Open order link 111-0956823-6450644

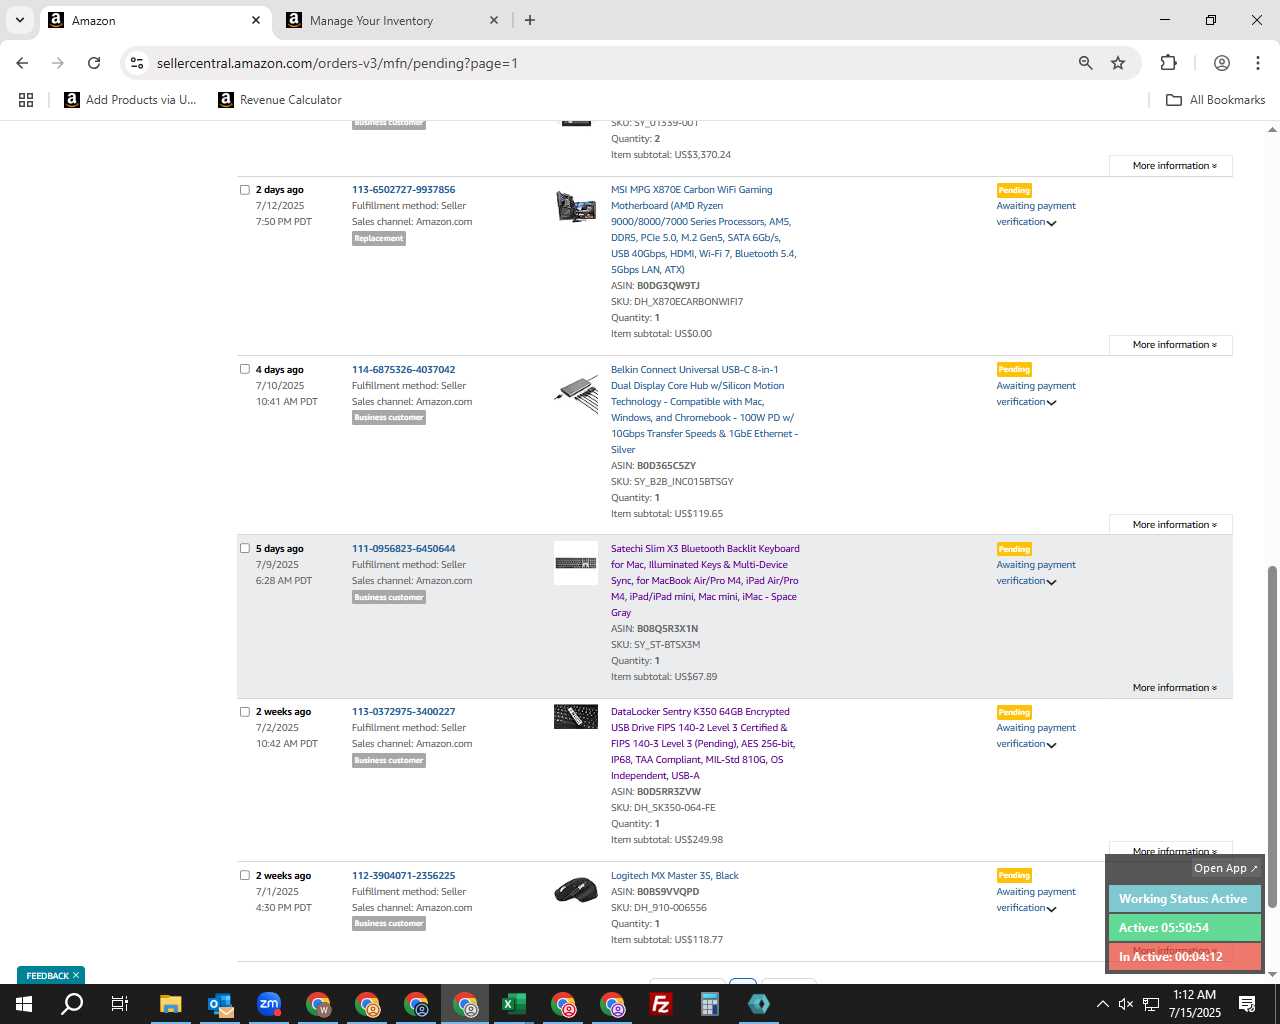pyautogui.click(x=403, y=549)
